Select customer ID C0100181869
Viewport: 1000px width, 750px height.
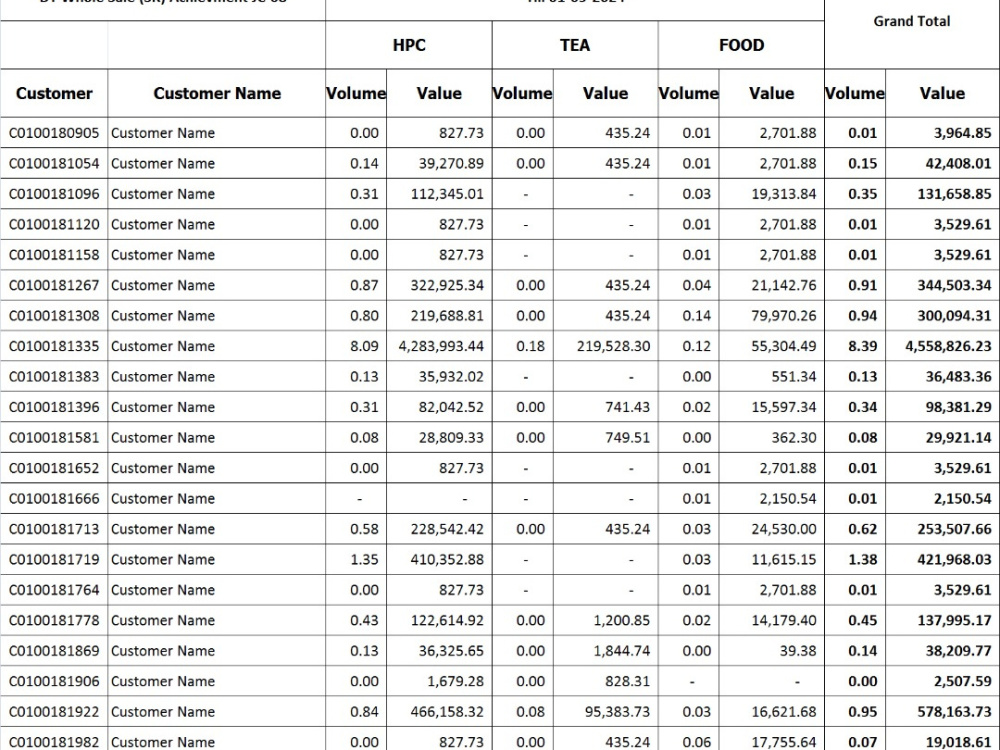point(54,651)
